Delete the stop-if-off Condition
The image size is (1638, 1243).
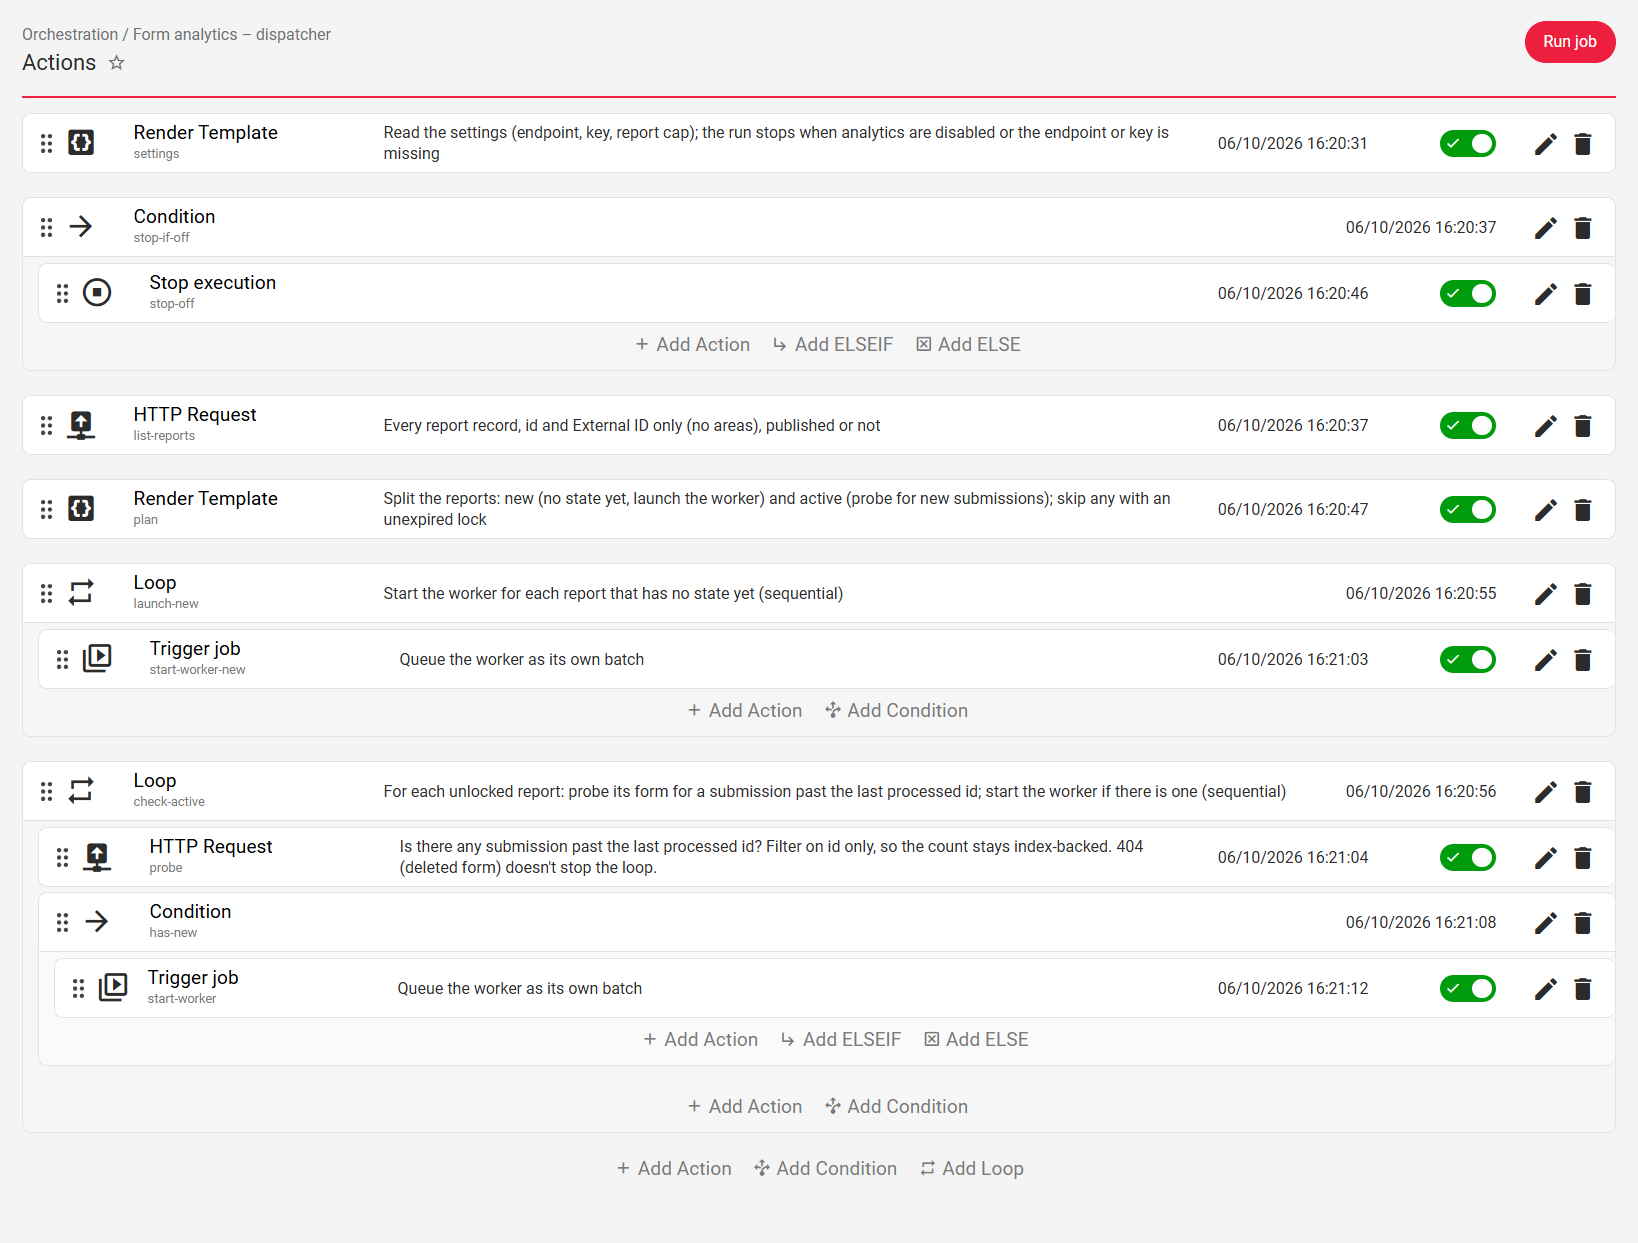1583,228
